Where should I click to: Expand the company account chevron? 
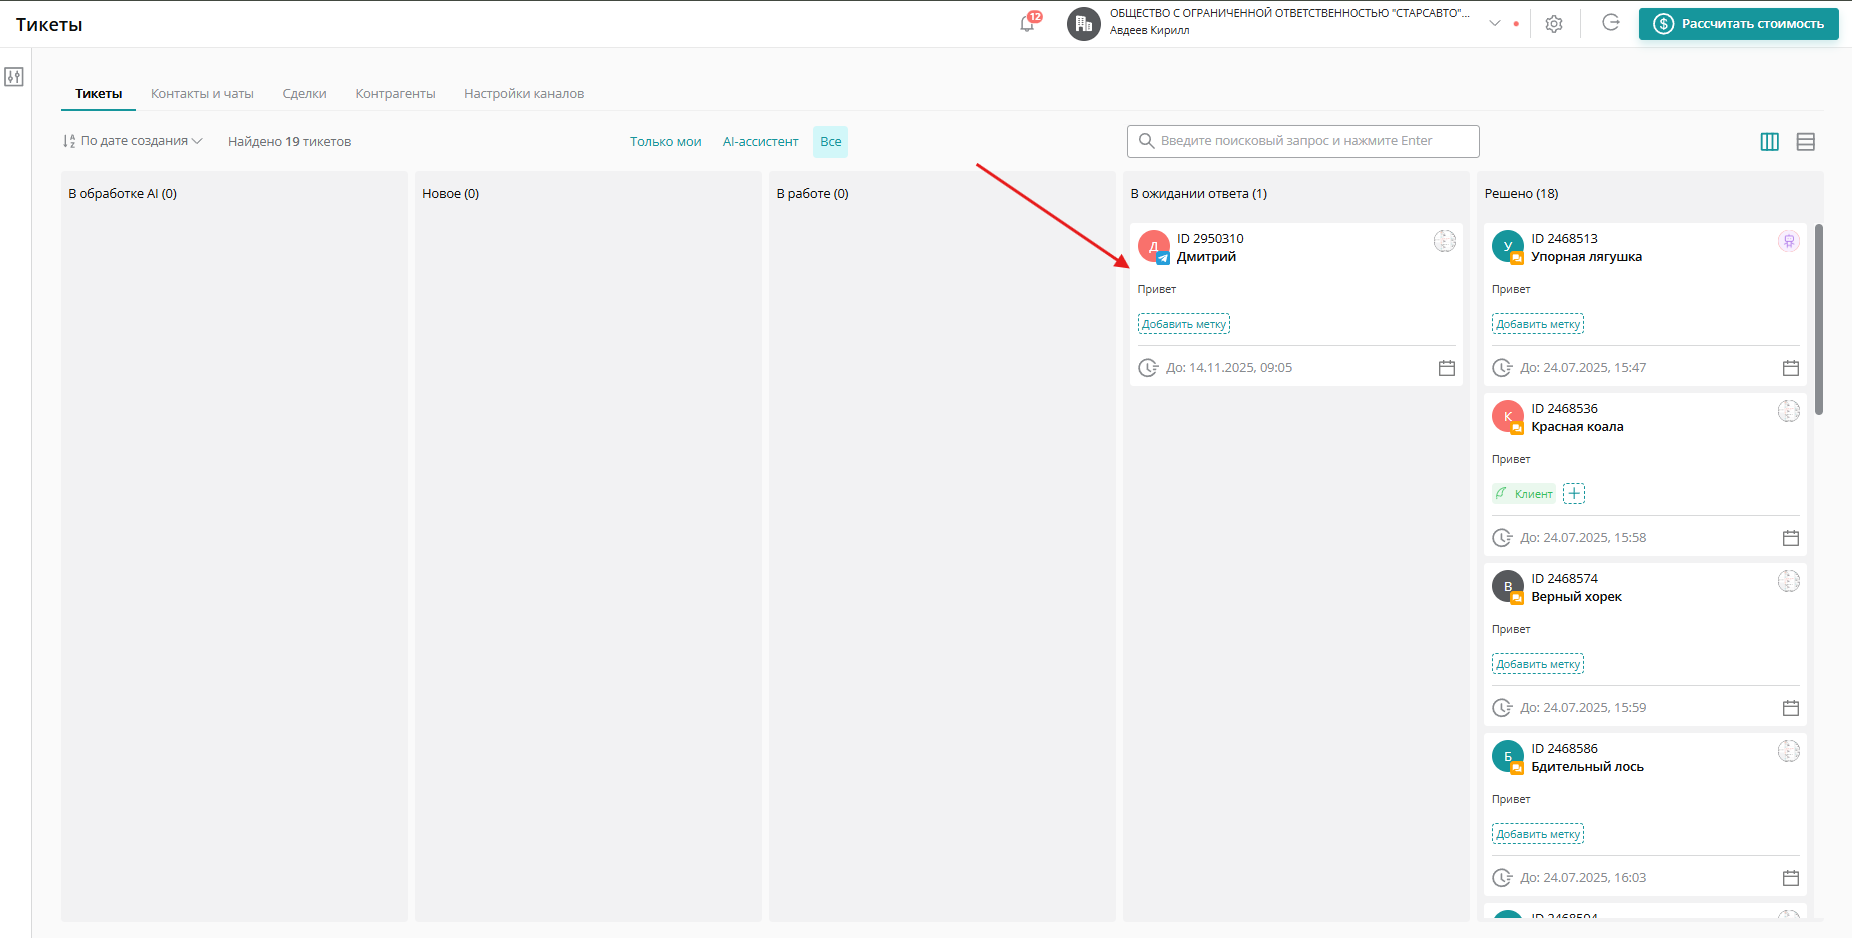(x=1494, y=23)
